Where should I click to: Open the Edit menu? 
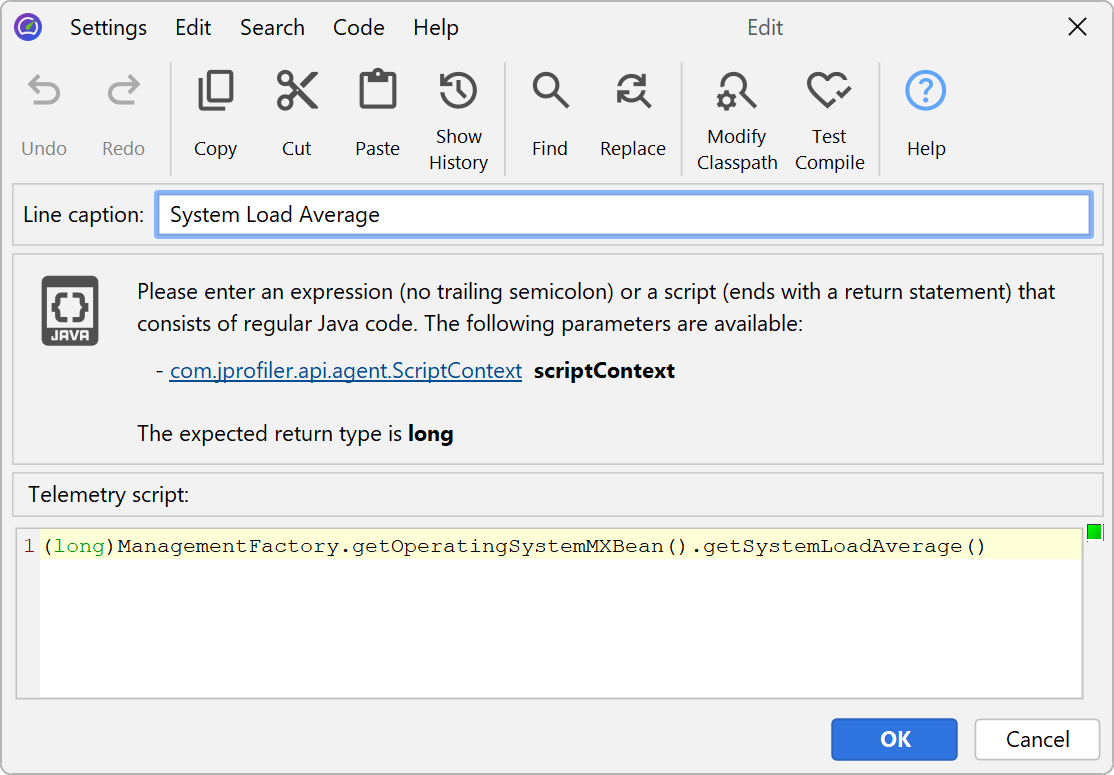[x=193, y=28]
